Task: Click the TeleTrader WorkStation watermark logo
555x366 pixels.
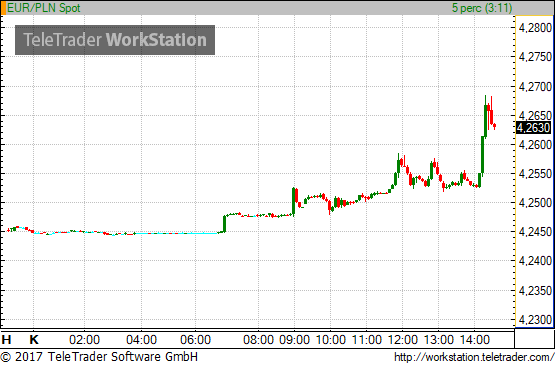Action: pos(115,40)
